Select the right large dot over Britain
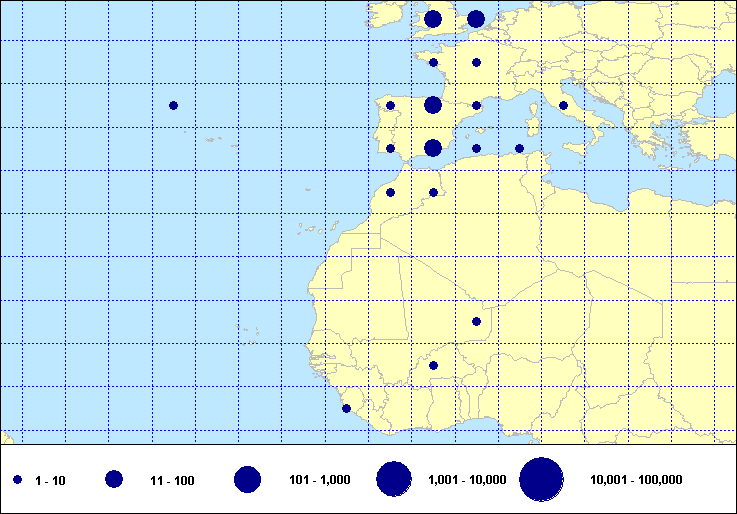737x514 pixels. [476, 19]
